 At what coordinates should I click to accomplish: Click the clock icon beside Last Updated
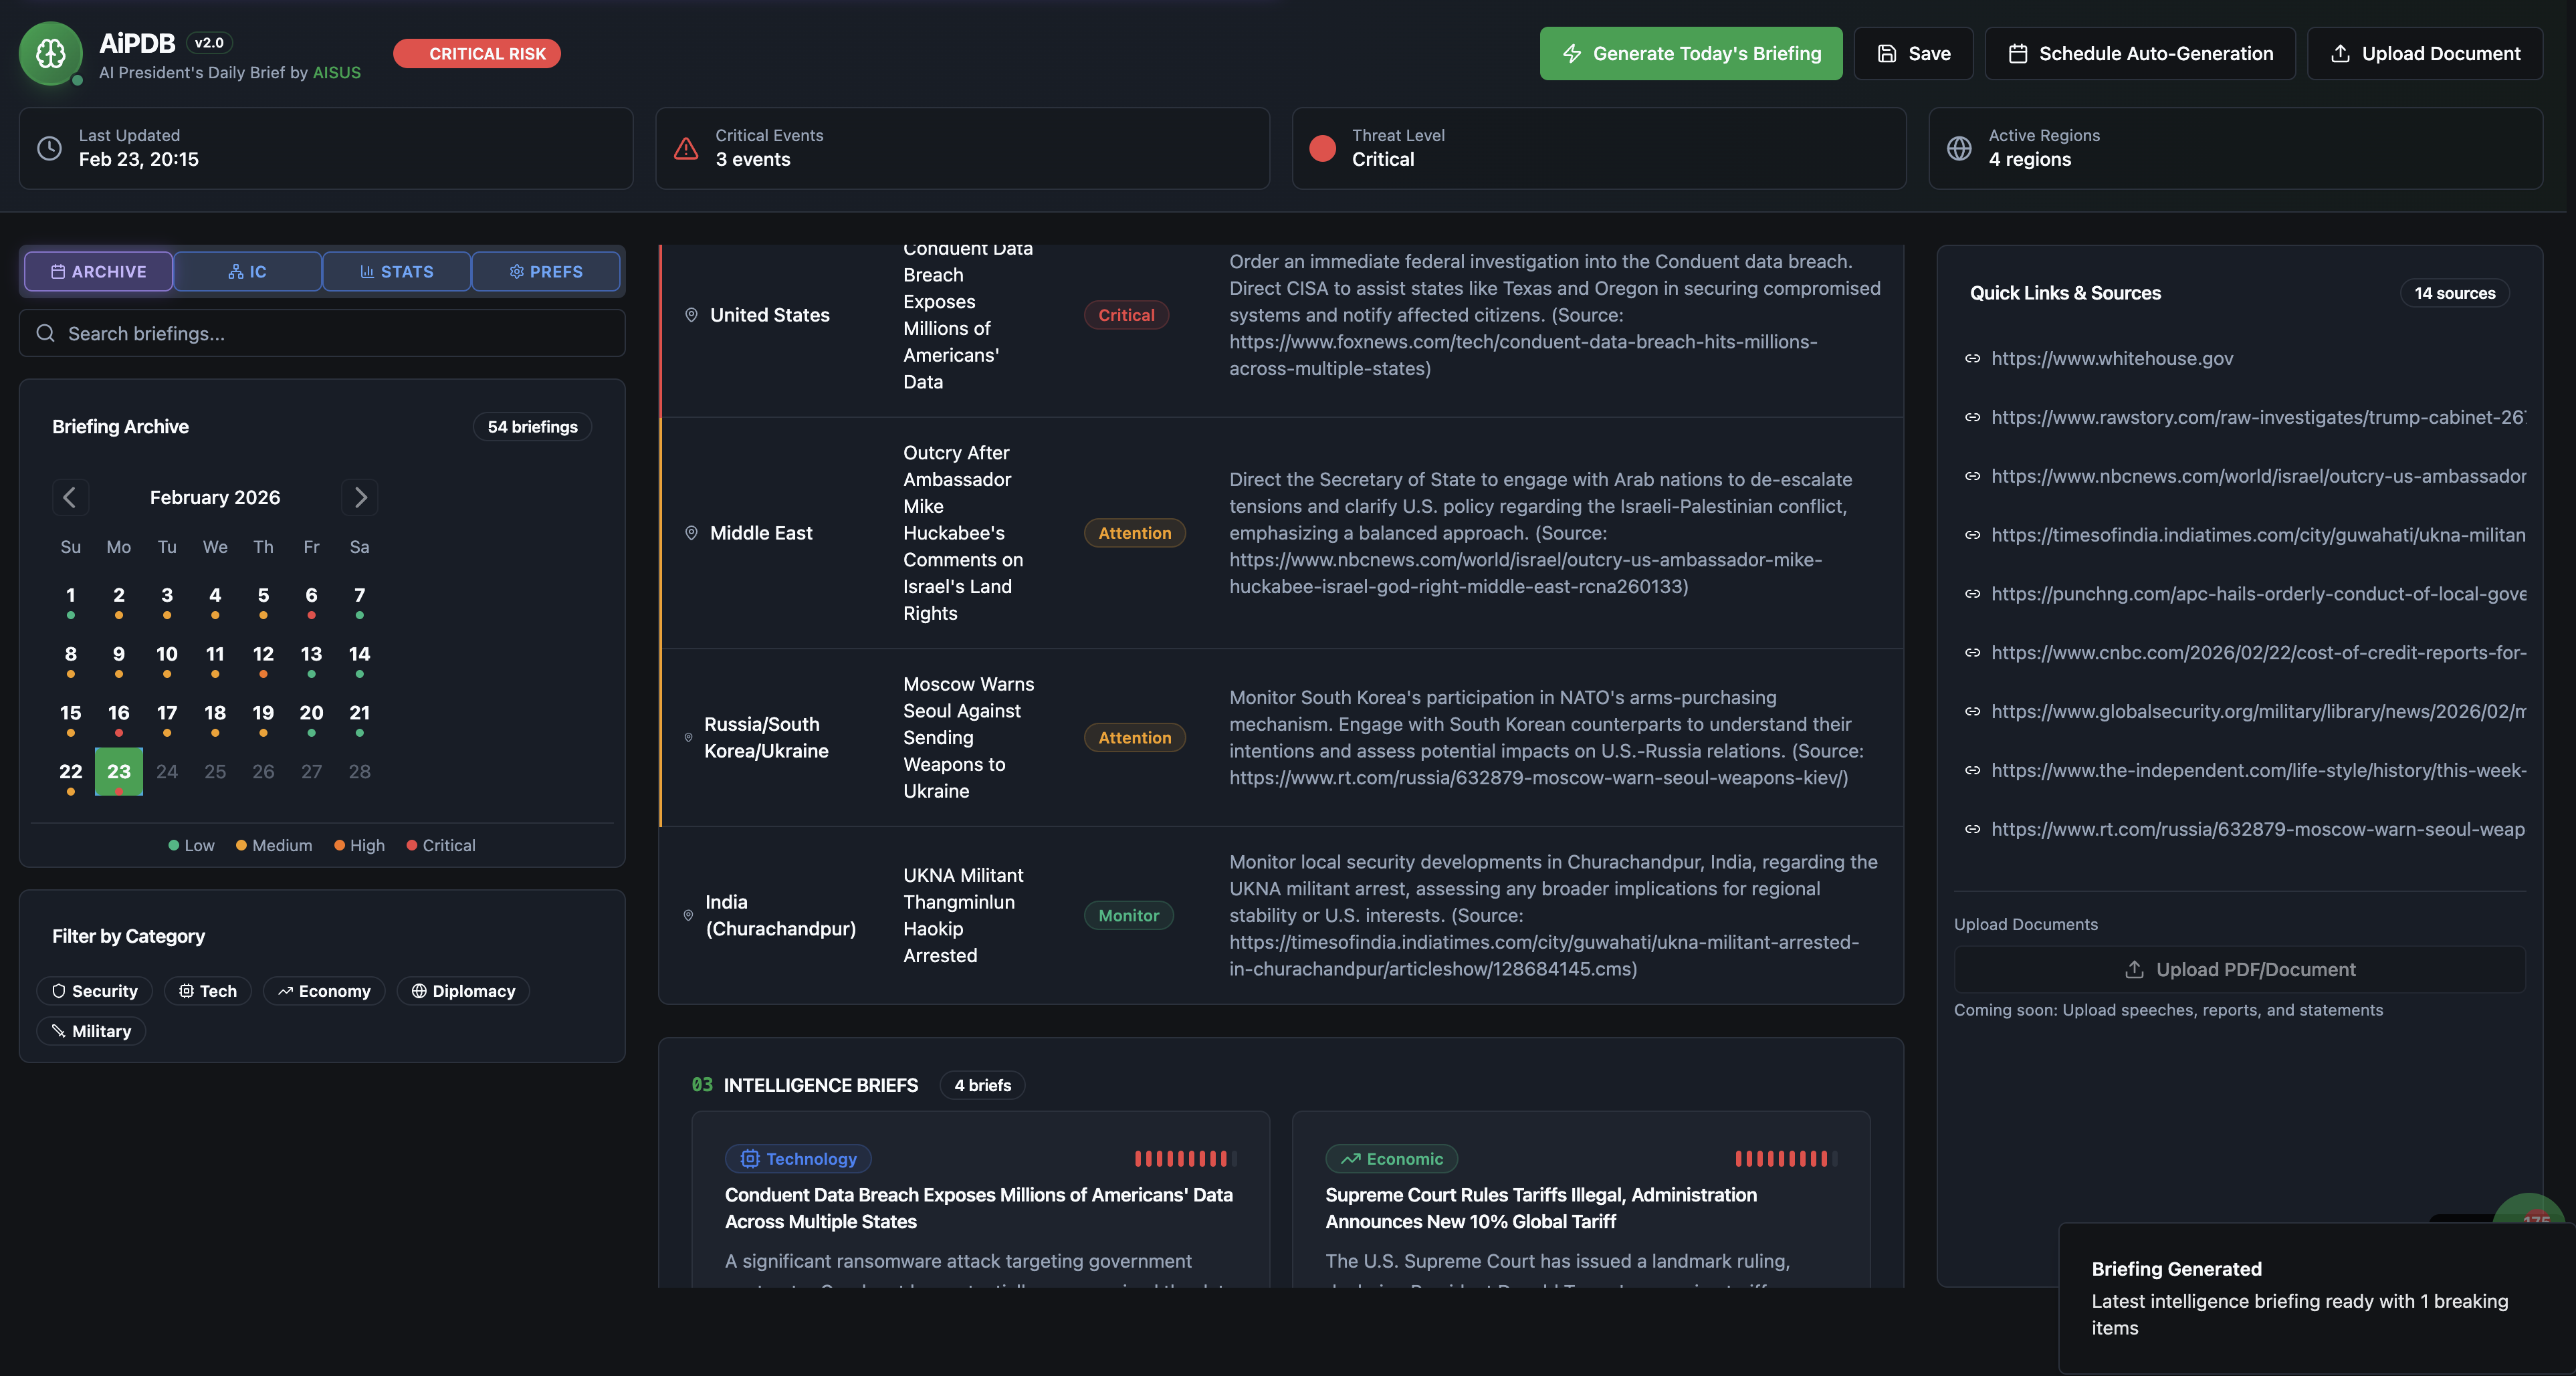[49, 148]
